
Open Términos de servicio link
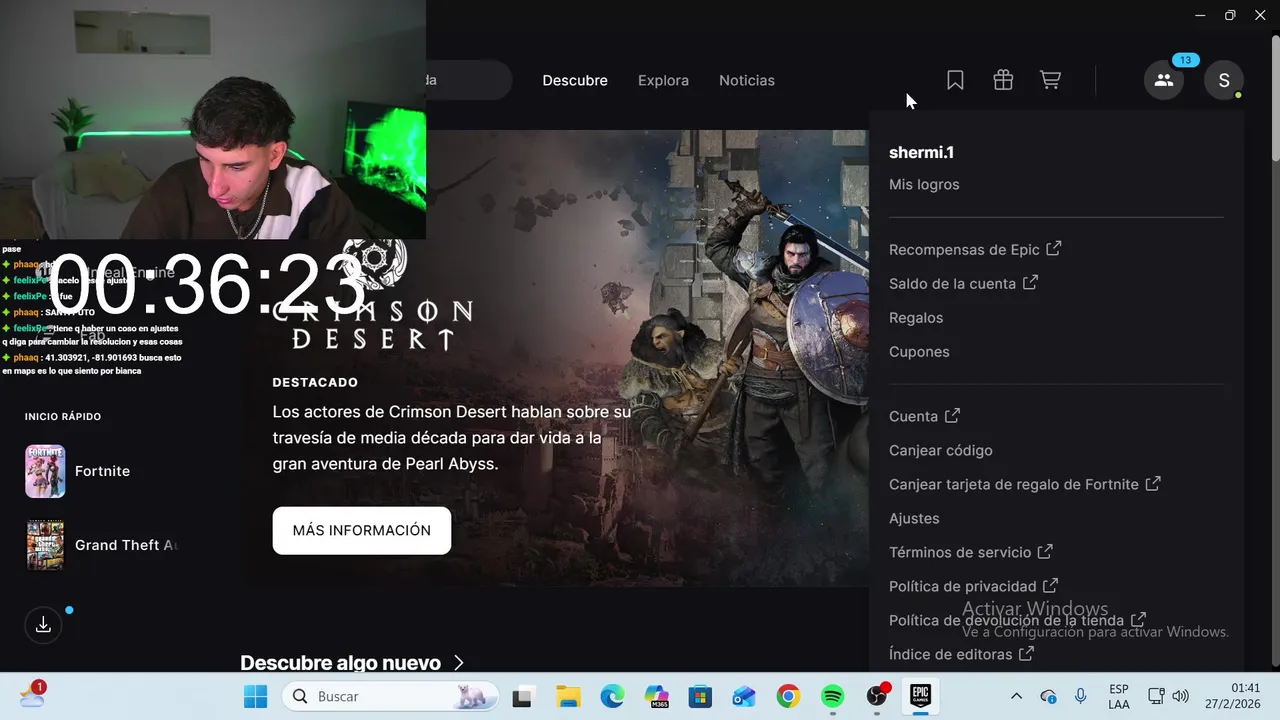(970, 552)
